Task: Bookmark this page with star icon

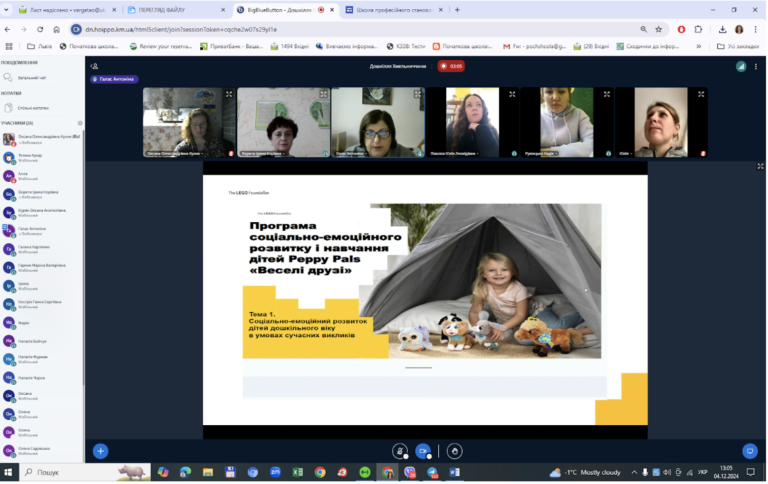Action: point(658,29)
